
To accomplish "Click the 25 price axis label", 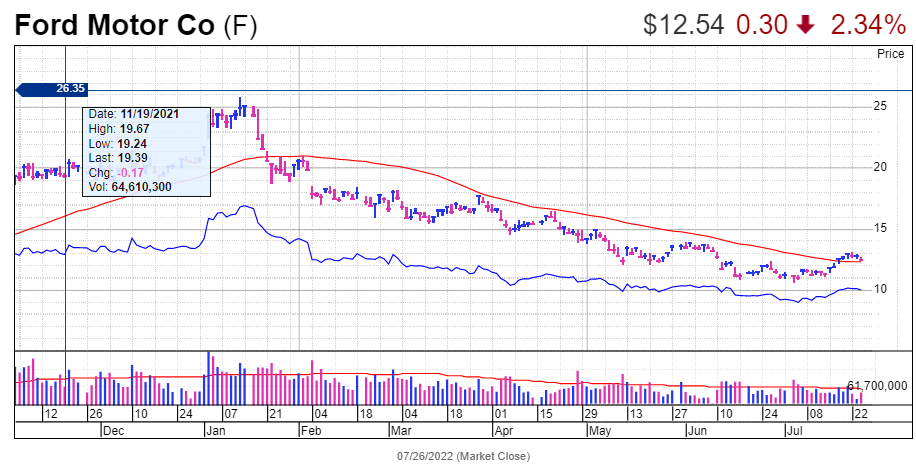I will [x=881, y=106].
